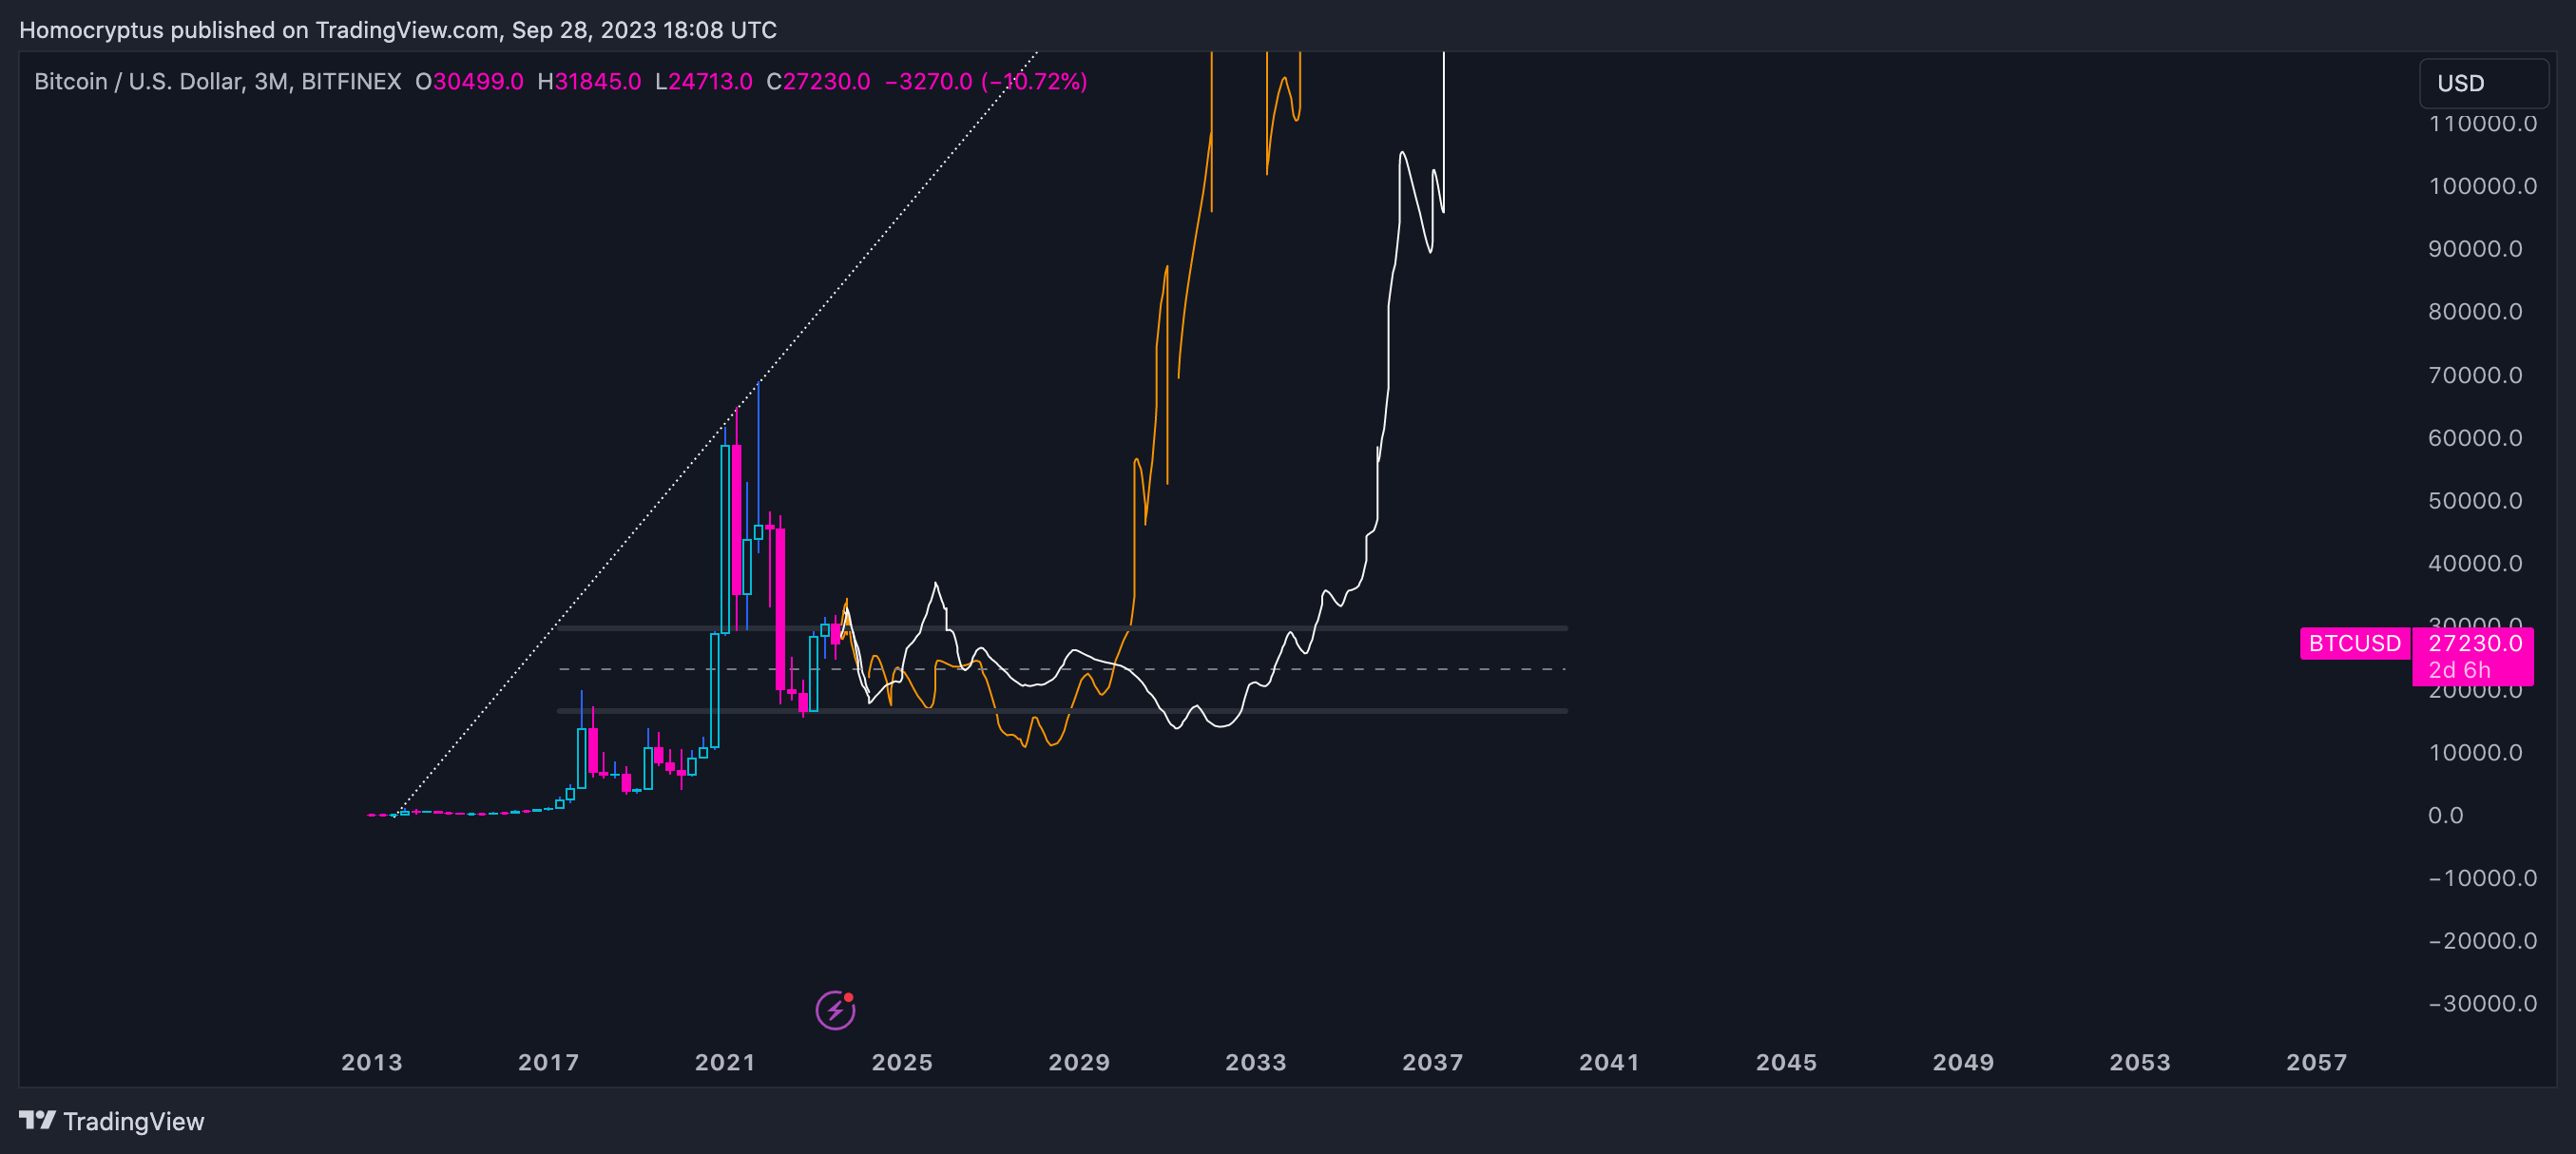
Task: Click the 100000.0 price axis label
Action: coord(2482,186)
